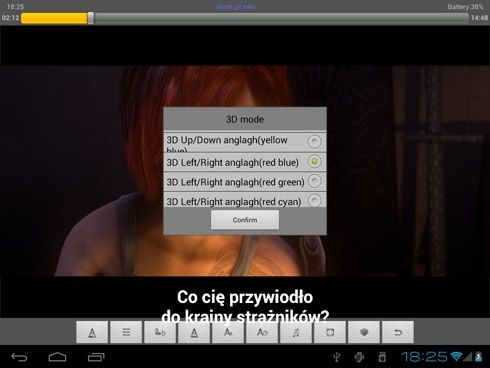This screenshot has height=368, width=490.
Task: Click the Aa subtitle font size icon
Action: [228, 332]
